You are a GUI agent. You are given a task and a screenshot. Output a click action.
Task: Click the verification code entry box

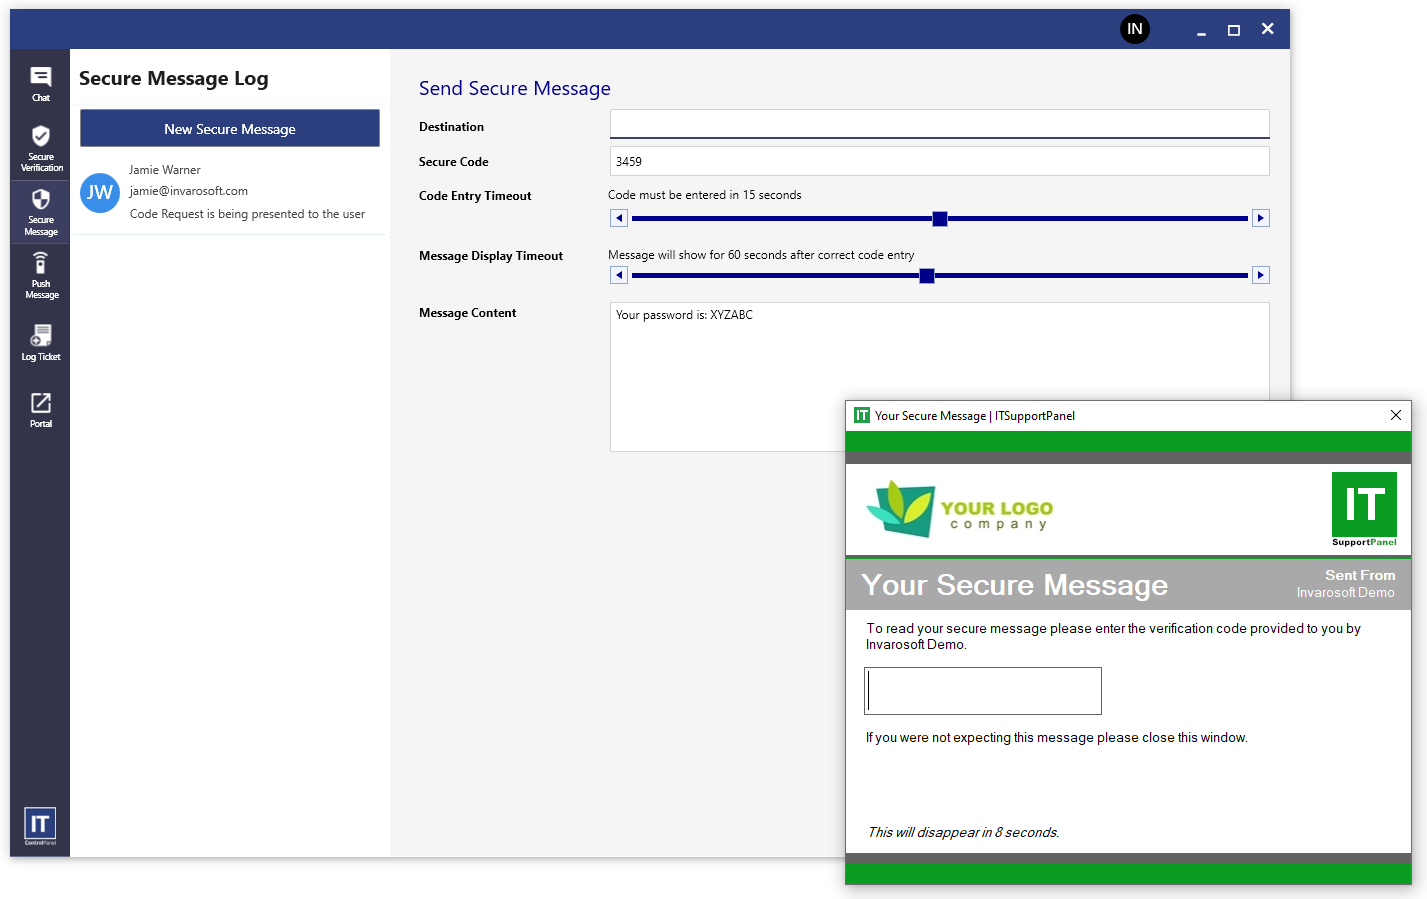982,691
